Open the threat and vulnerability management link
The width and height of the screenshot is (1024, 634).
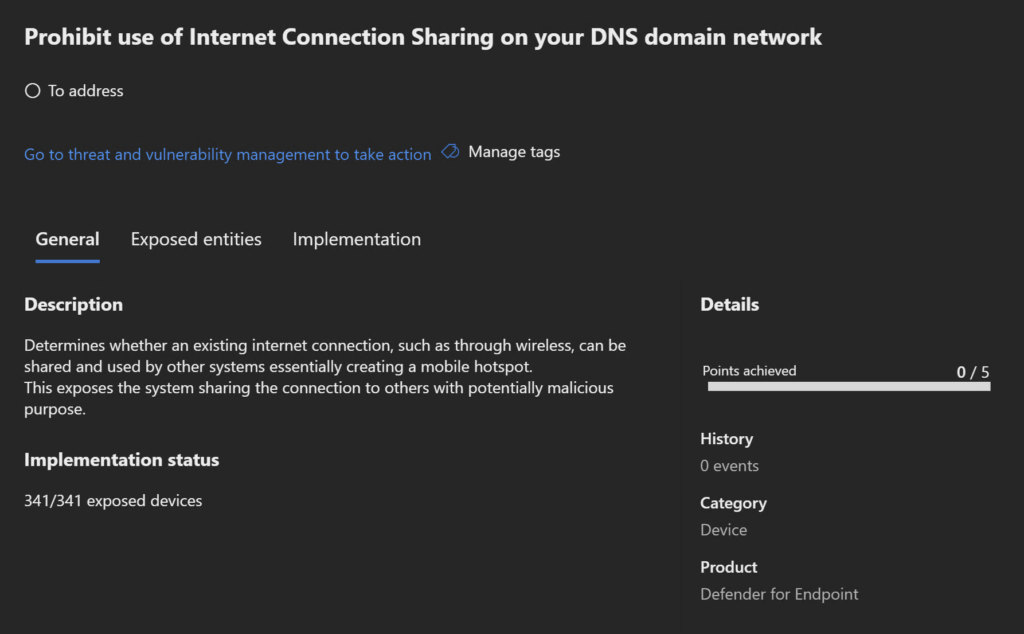click(x=227, y=155)
